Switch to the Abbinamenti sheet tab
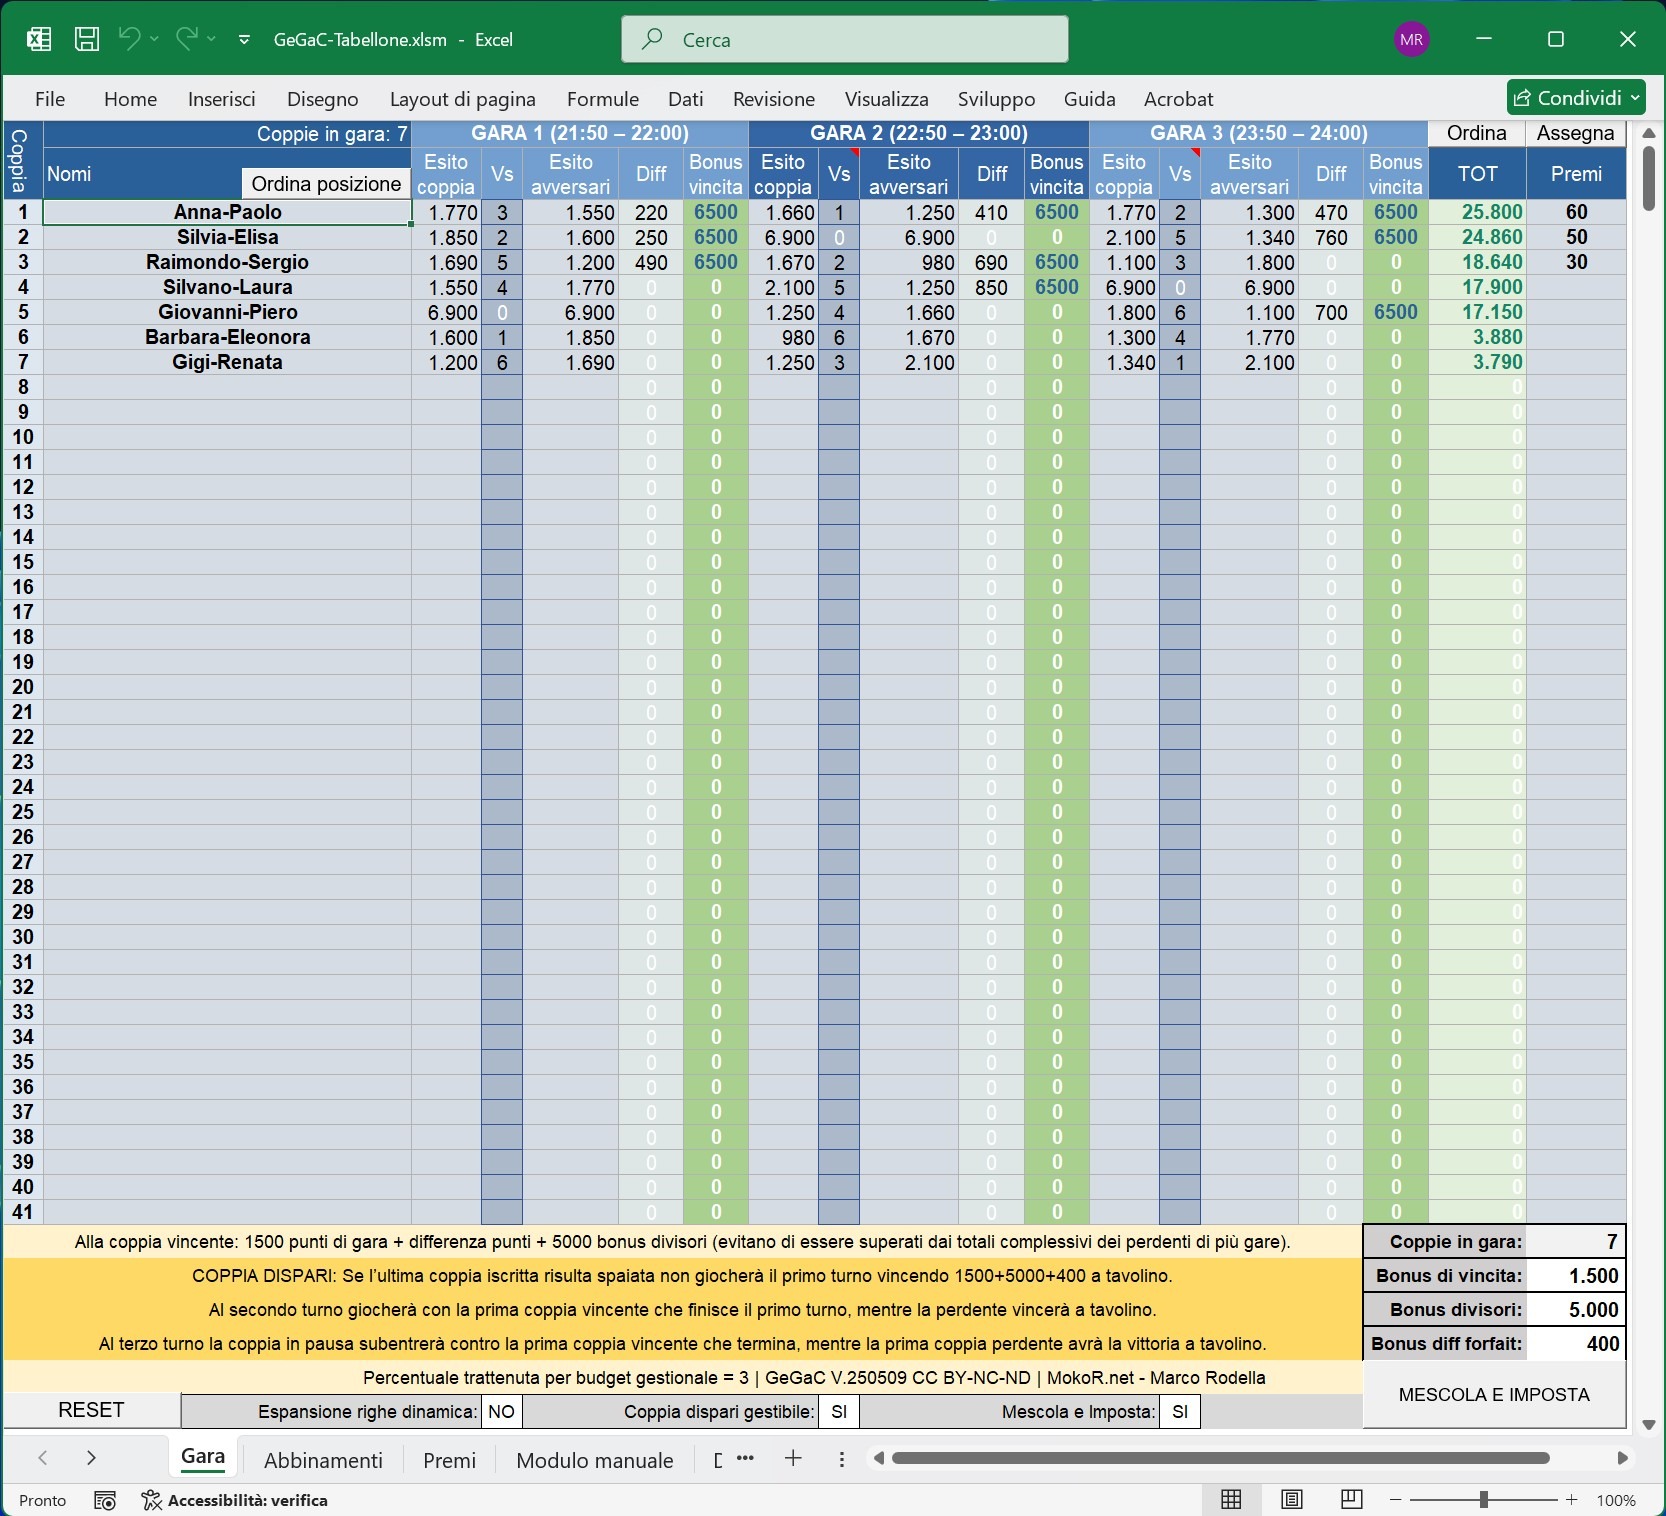This screenshot has width=1666, height=1516. pyautogui.click(x=323, y=1460)
